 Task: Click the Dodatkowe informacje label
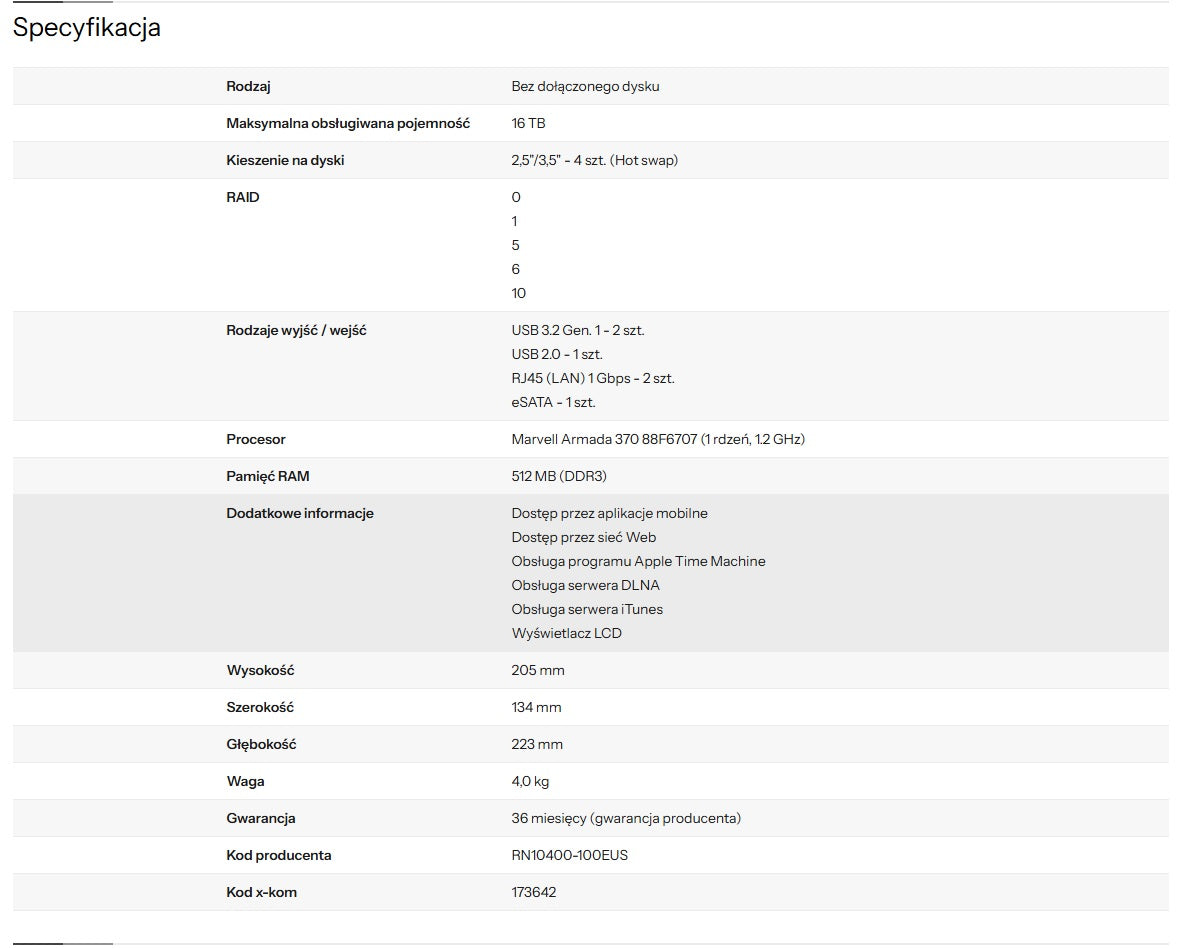[x=300, y=513]
